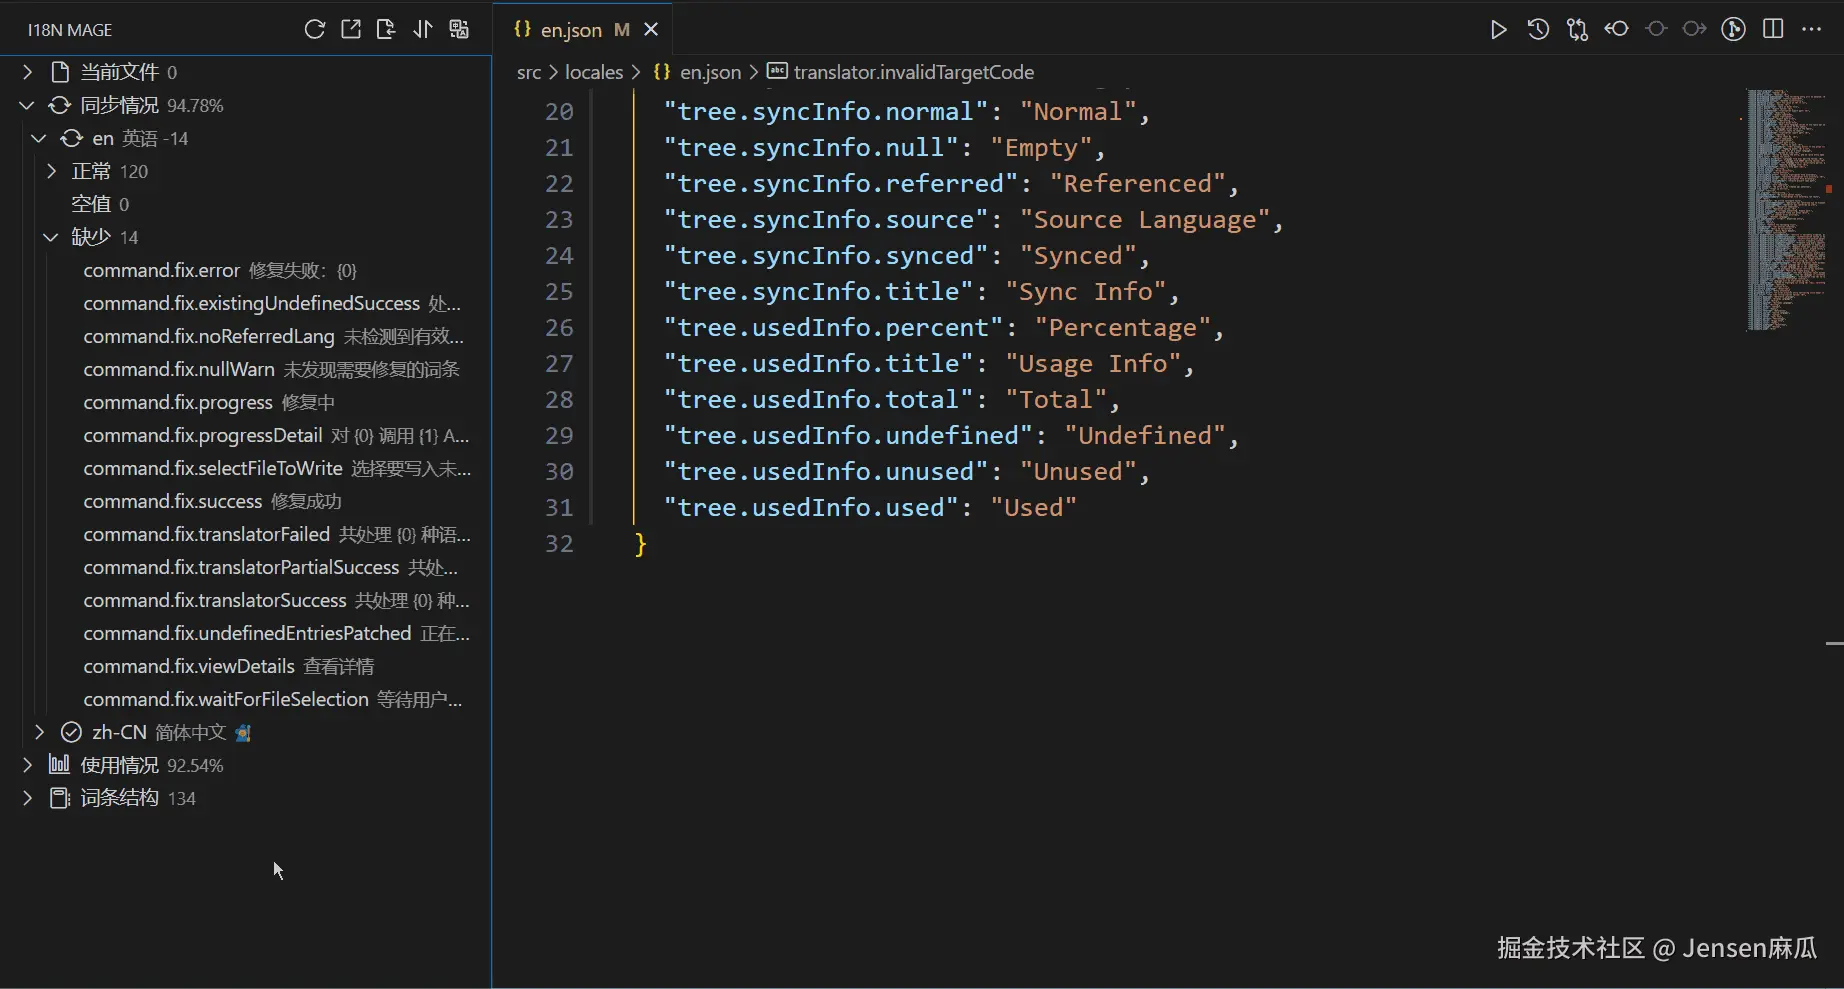Image resolution: width=1844 pixels, height=989 pixels.
Task: Click the run triangle icon in editor toolbar
Action: [x=1498, y=29]
